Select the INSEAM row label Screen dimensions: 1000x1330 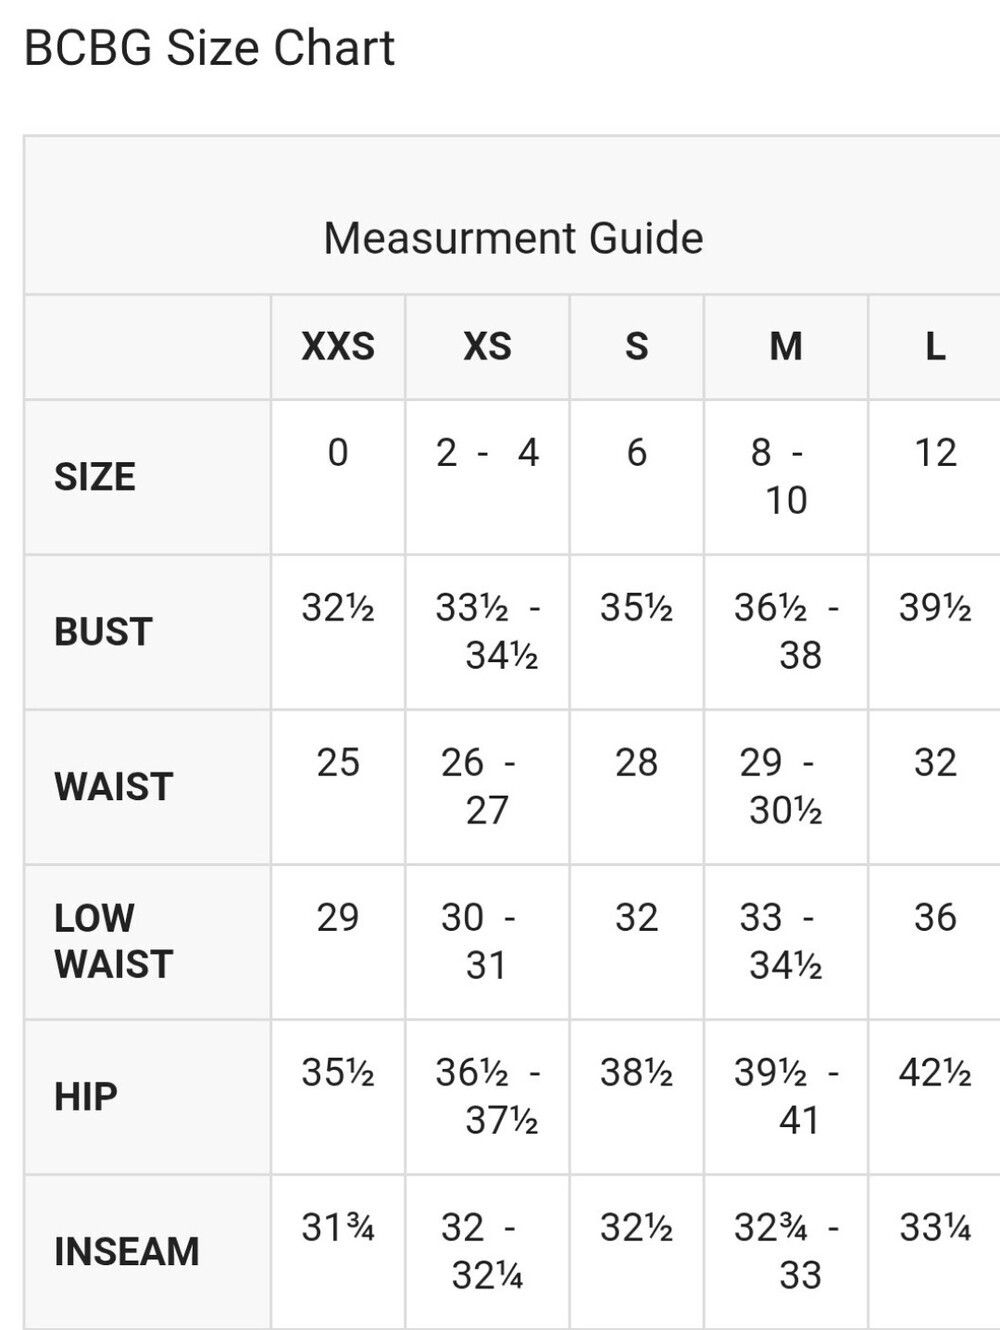127,1252
